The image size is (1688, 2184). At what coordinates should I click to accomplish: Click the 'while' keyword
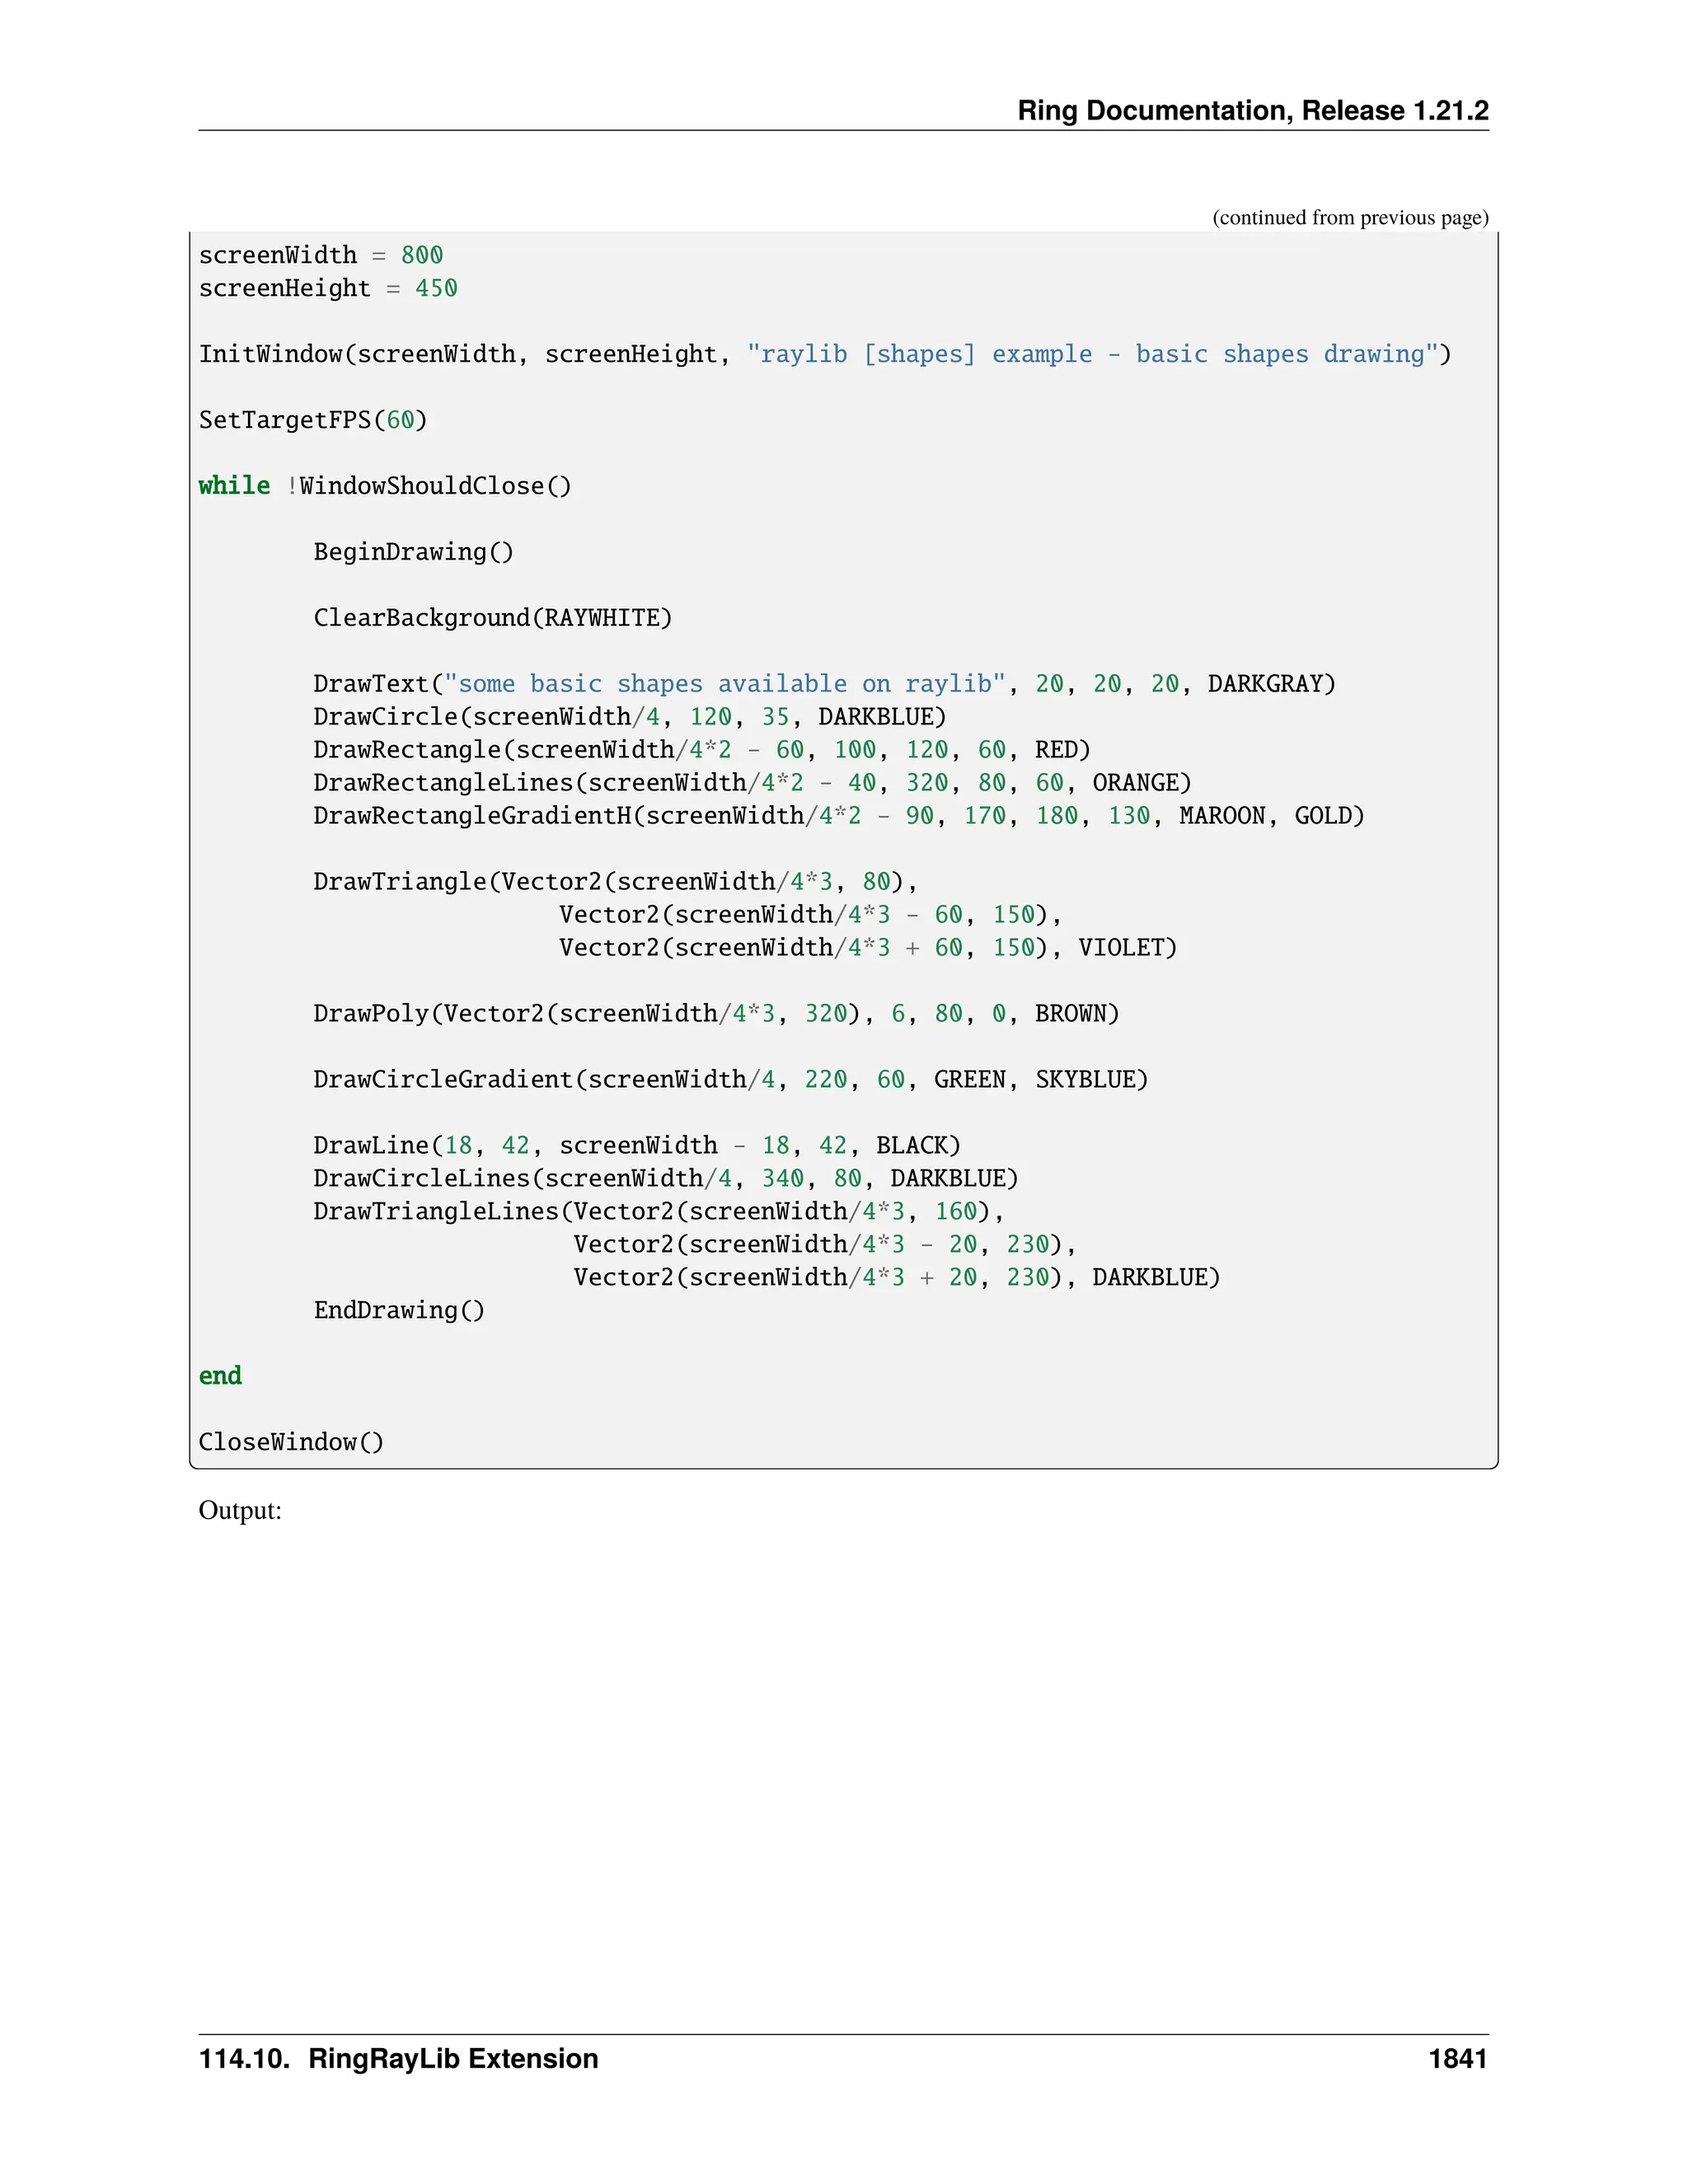point(234,486)
